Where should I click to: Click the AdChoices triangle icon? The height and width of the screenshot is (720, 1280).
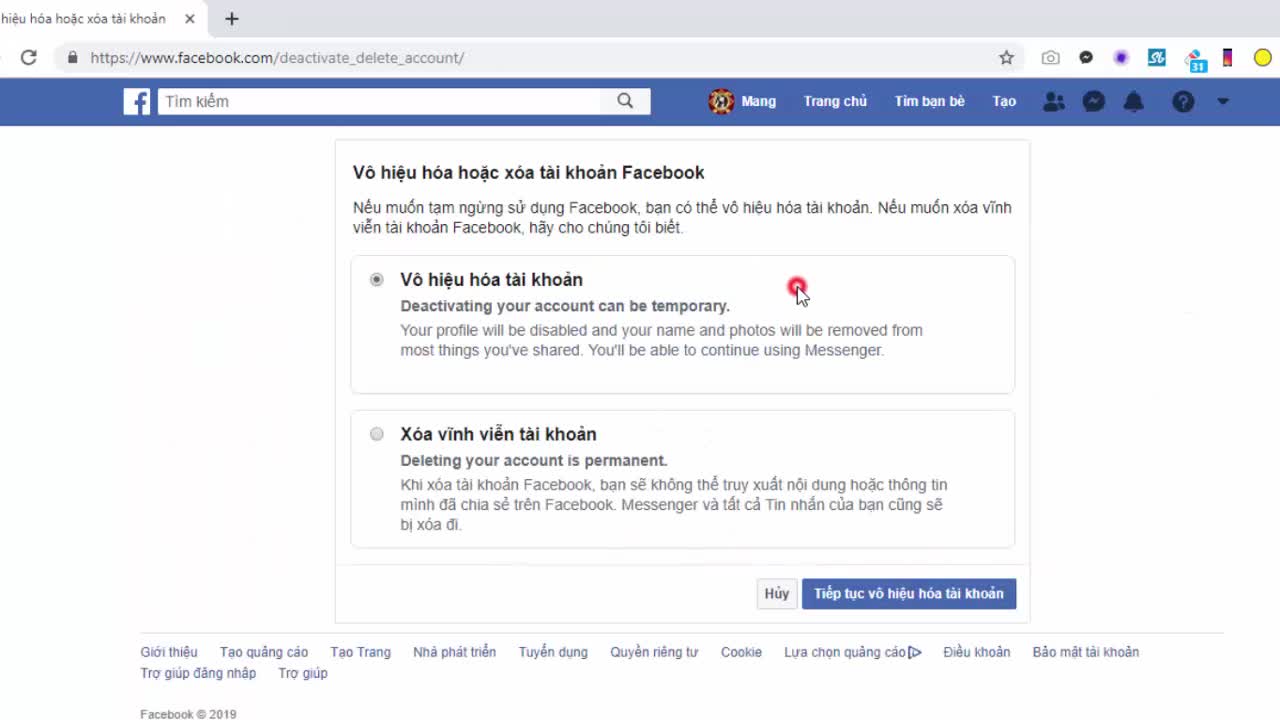pyautogui.click(x=915, y=652)
